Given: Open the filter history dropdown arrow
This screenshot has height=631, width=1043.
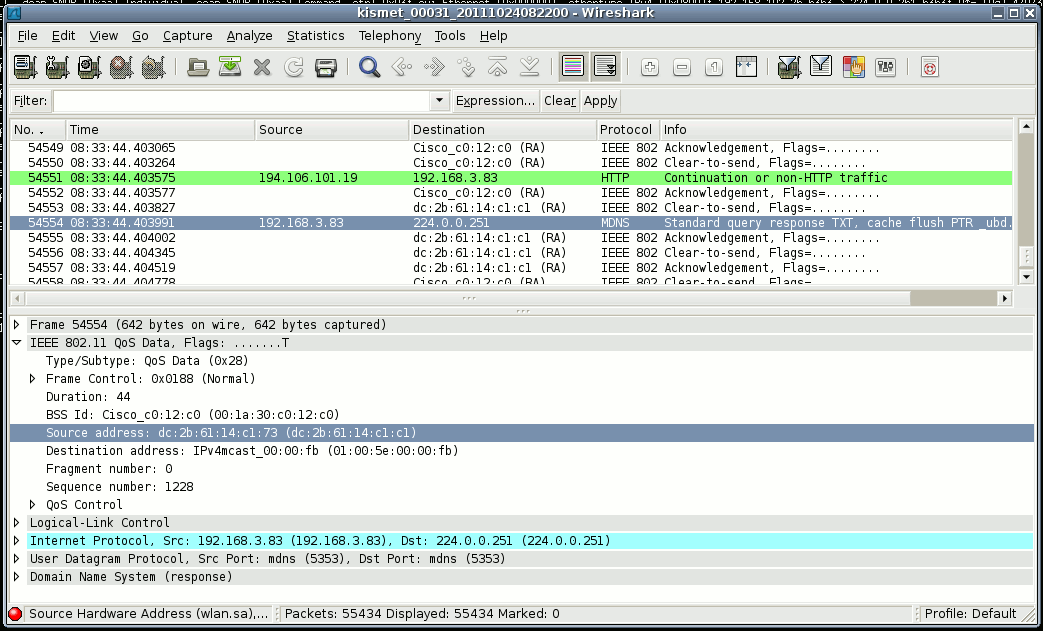Looking at the screenshot, I should [439, 100].
